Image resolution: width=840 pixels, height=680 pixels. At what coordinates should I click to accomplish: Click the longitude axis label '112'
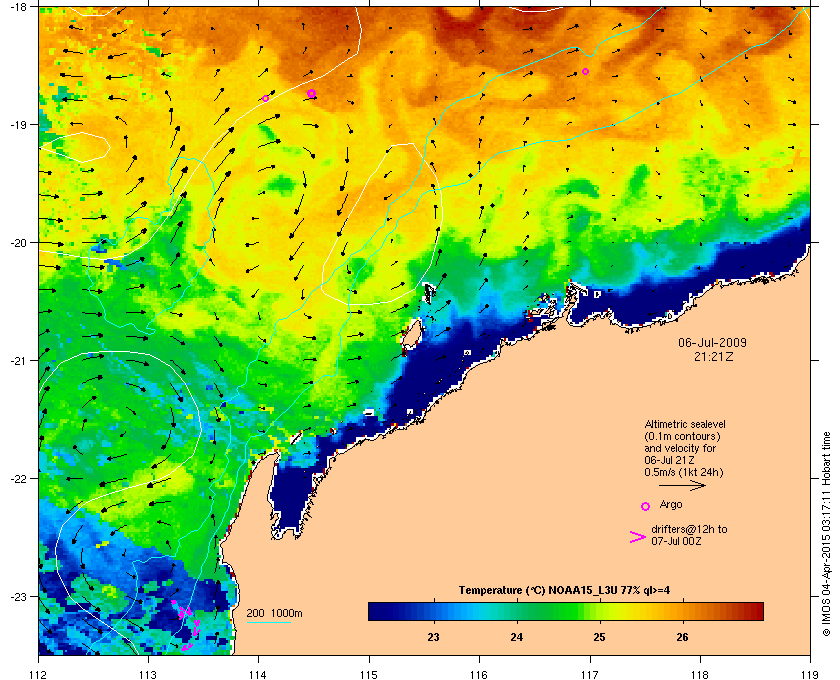(39, 675)
